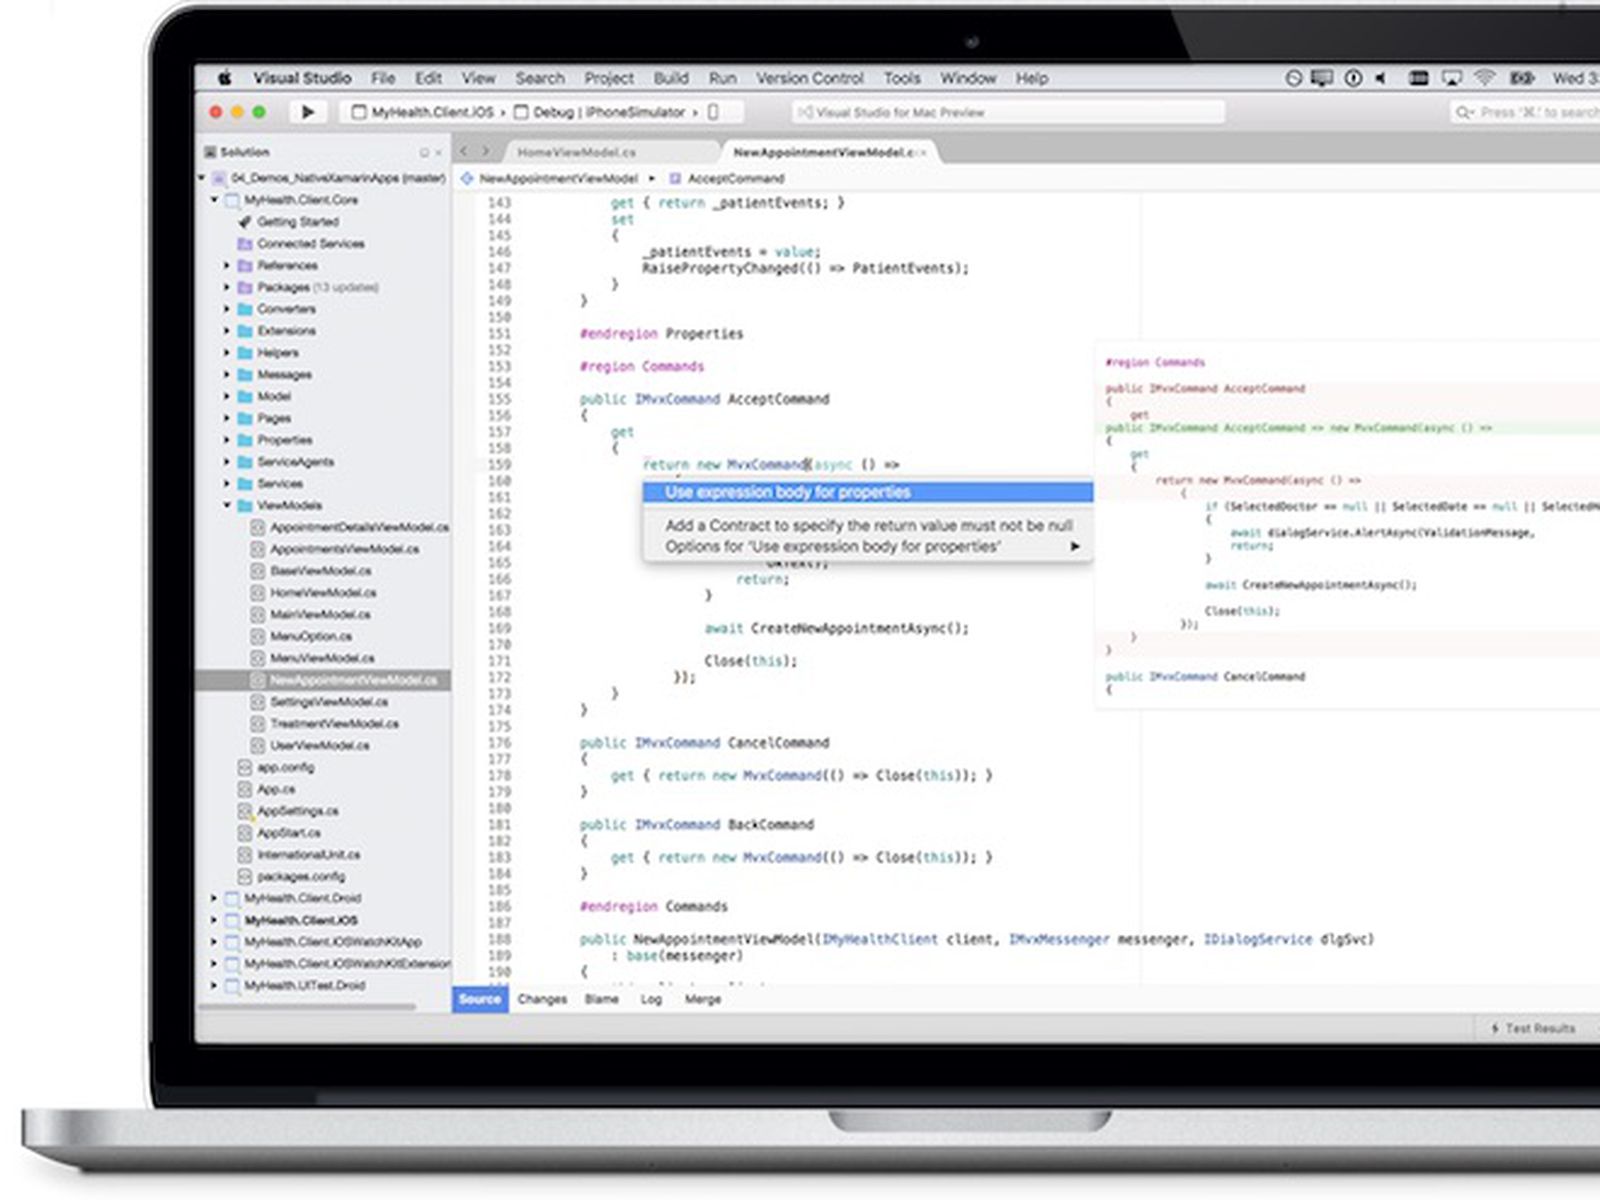Open the Version Control menu
Screen dimensions: 1600x1200
(x=809, y=78)
